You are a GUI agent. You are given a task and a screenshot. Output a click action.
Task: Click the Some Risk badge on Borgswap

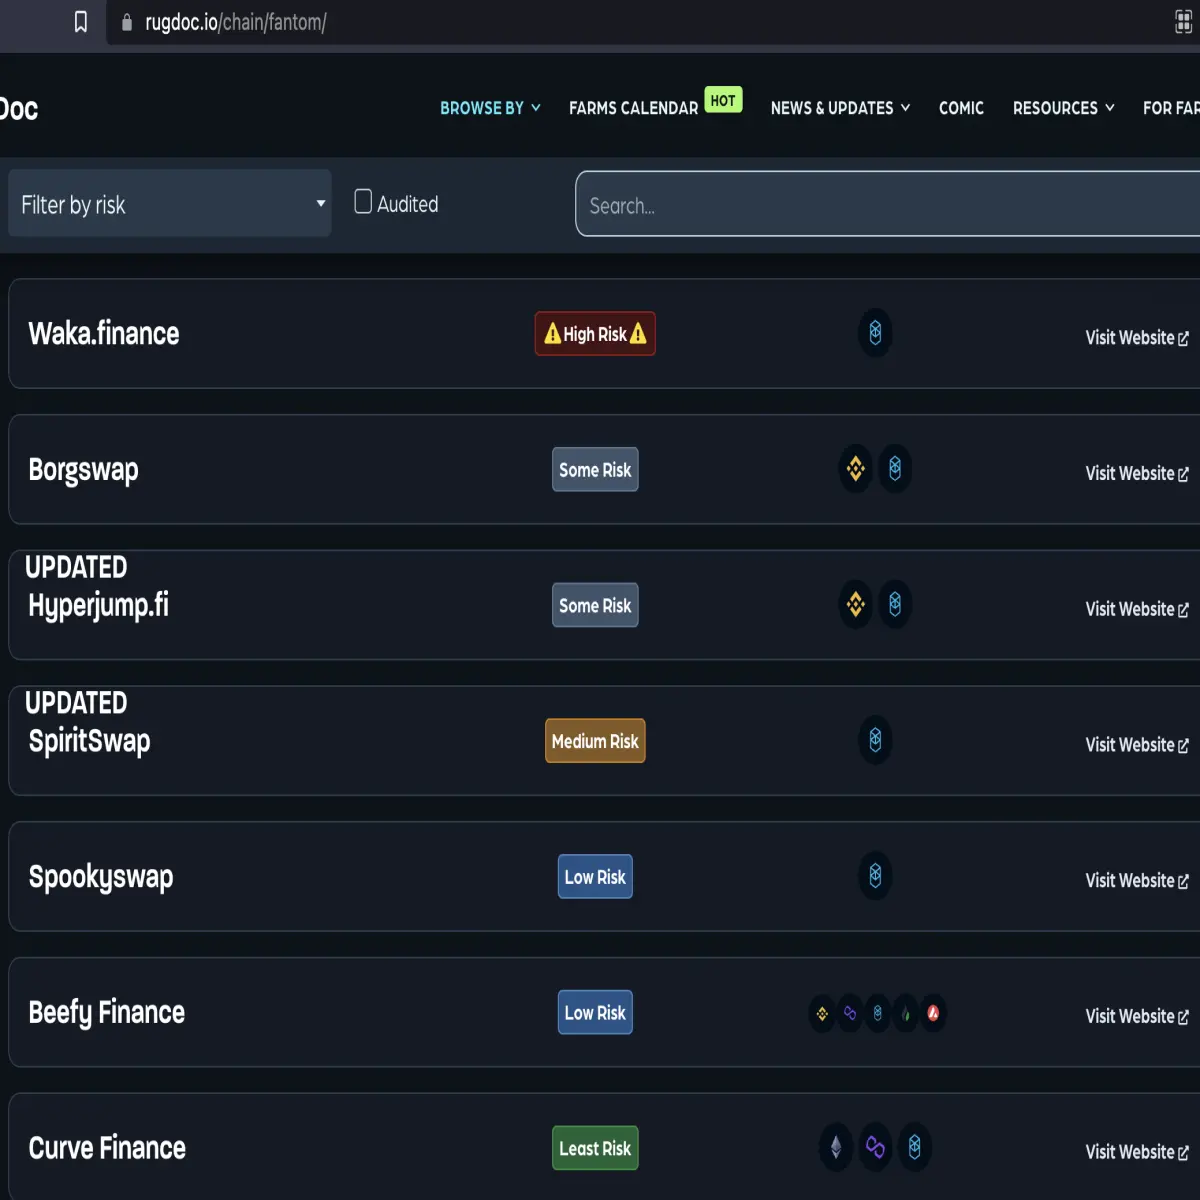[595, 469]
